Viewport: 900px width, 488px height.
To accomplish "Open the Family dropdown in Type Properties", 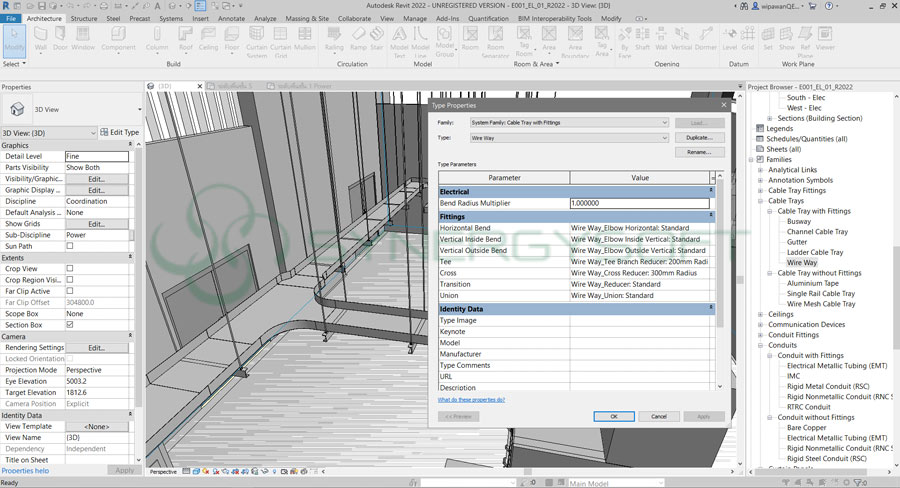I will (568, 123).
